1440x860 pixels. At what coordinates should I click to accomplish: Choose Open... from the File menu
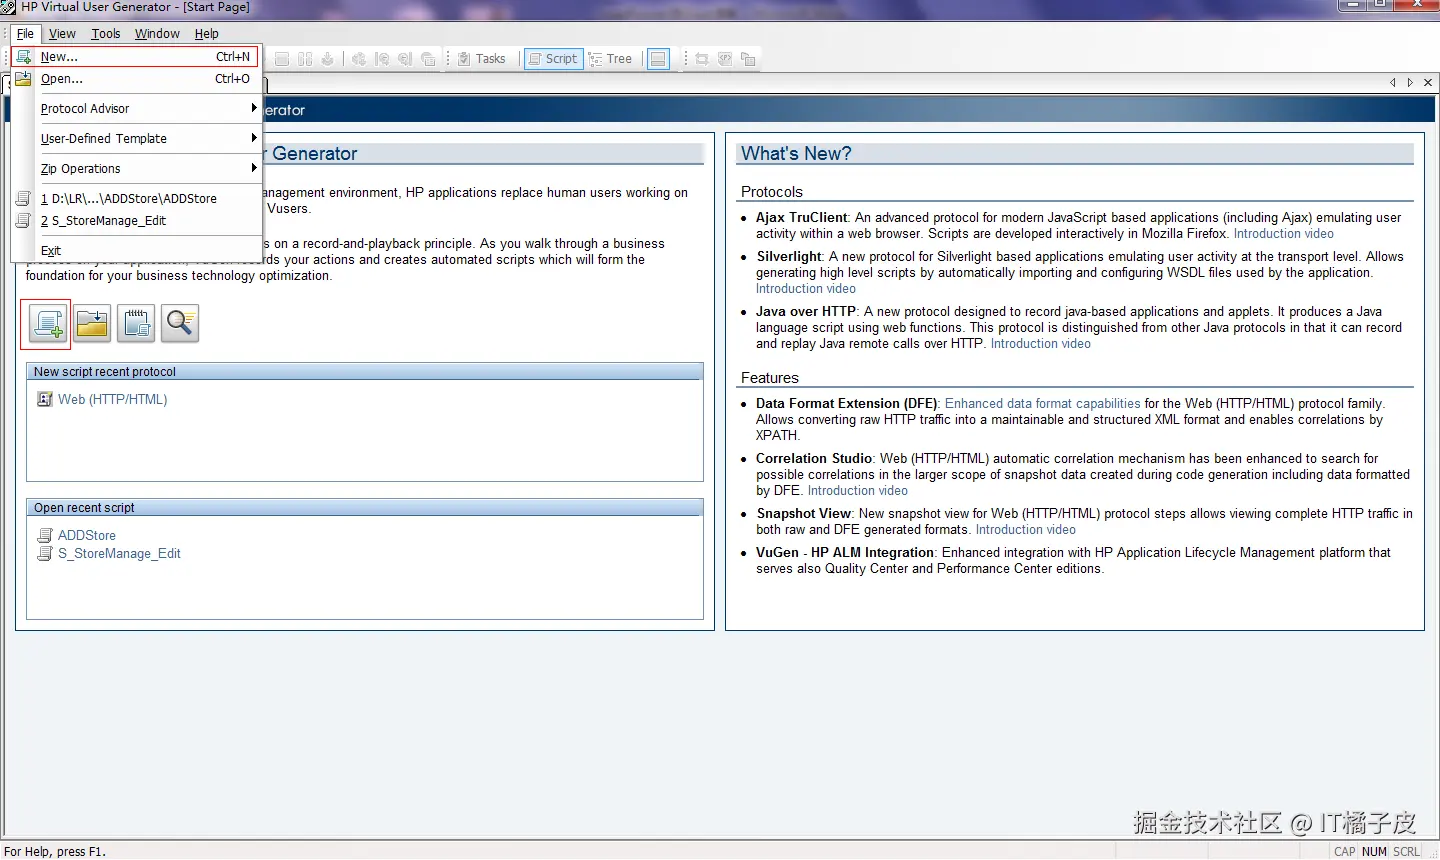[x=136, y=79]
